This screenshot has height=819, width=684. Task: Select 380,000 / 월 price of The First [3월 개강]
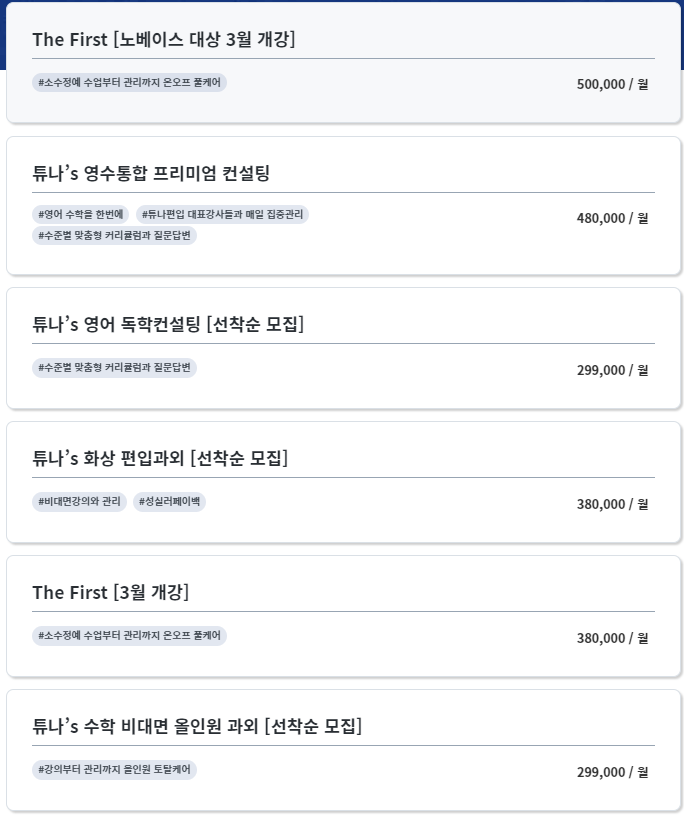(612, 638)
